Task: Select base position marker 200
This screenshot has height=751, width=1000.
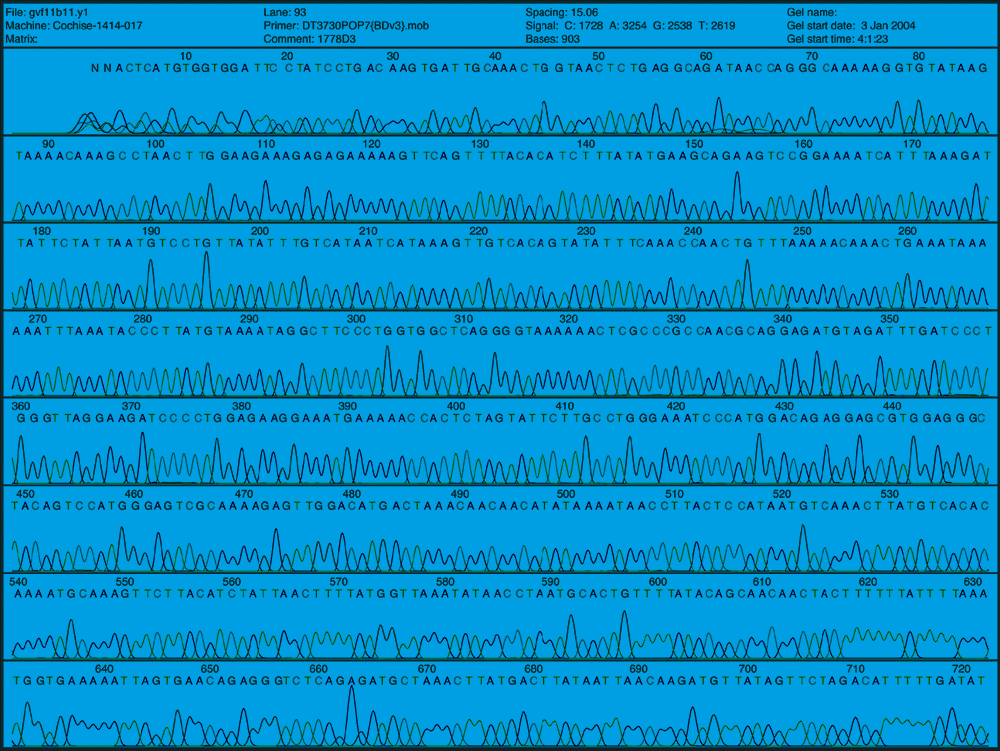Action: 259,231
